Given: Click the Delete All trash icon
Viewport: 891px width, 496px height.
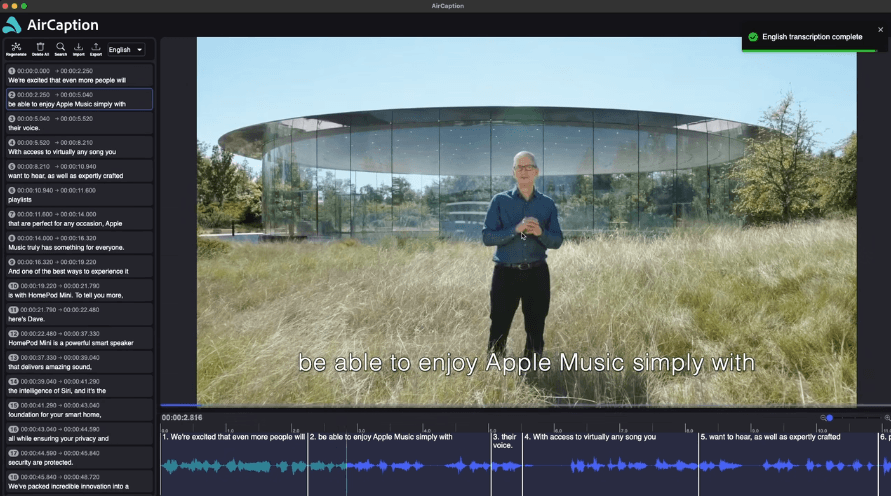Looking at the screenshot, I should tap(40, 49).
